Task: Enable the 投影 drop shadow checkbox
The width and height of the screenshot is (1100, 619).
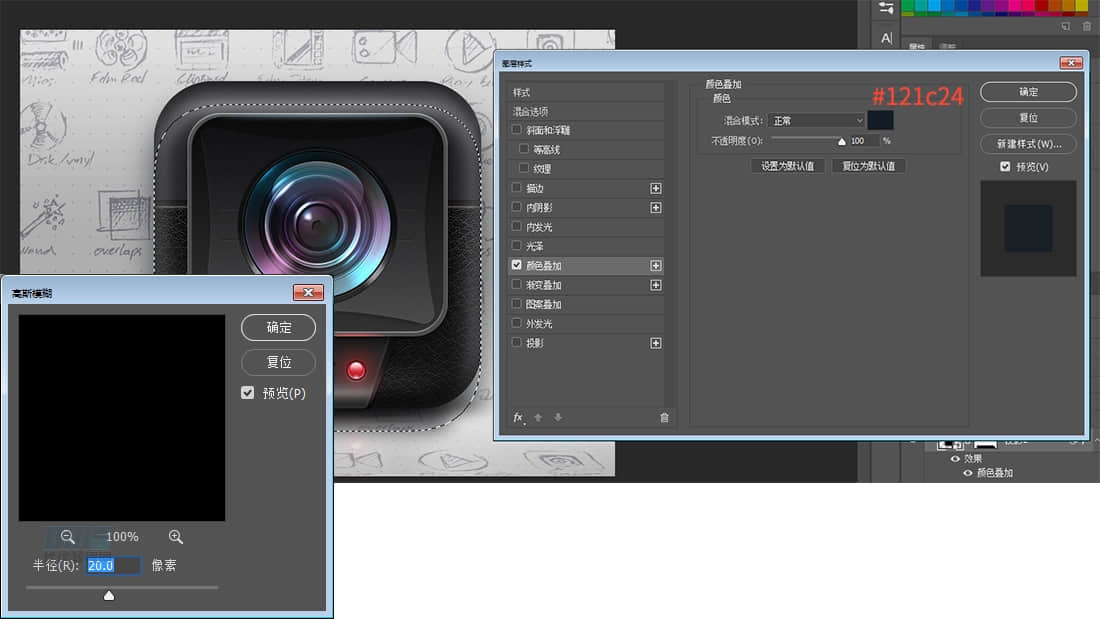Action: click(517, 342)
